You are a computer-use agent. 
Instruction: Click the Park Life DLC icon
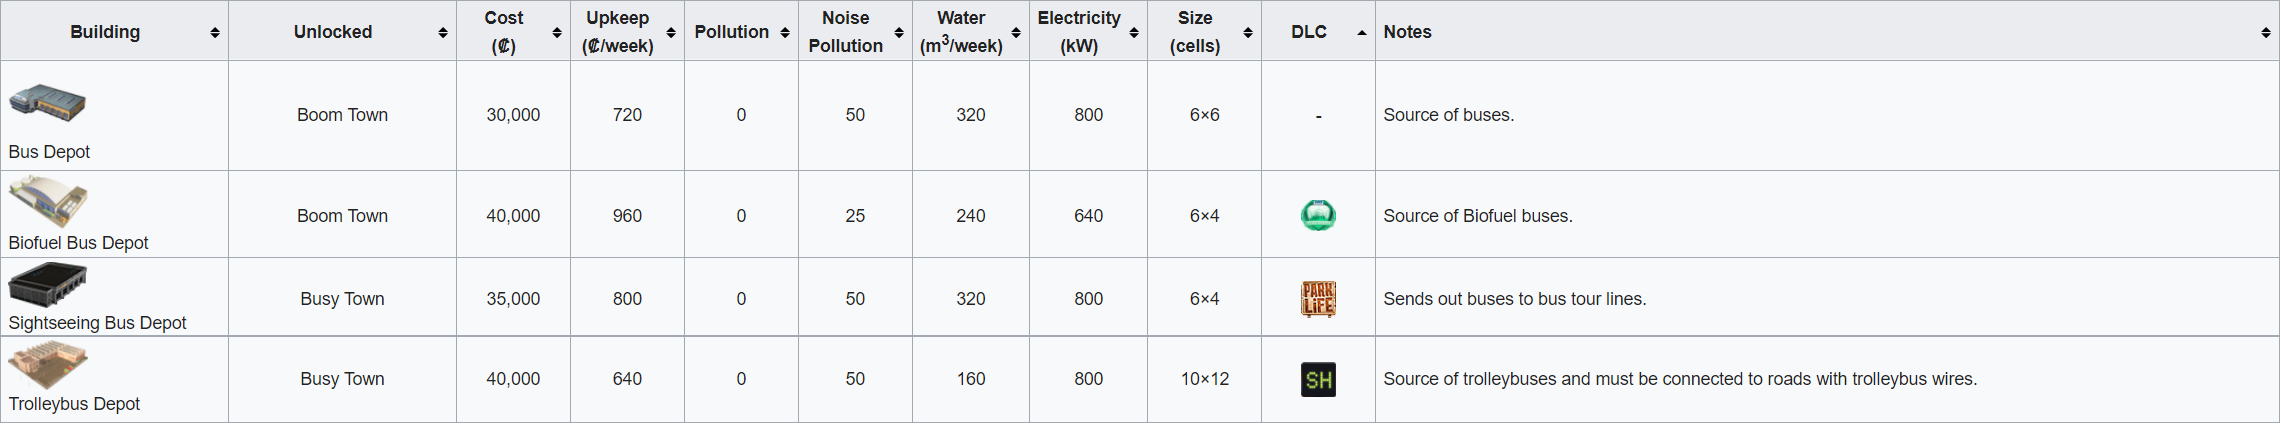click(x=1318, y=299)
